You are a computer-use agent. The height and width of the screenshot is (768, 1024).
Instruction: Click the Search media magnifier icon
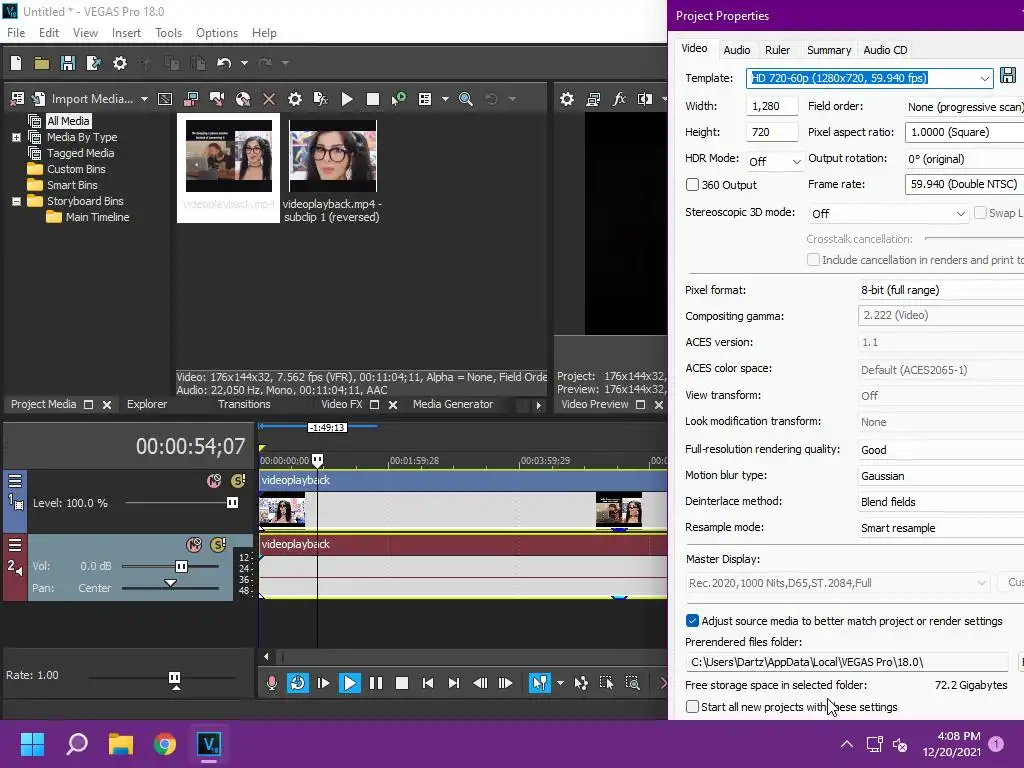(466, 99)
